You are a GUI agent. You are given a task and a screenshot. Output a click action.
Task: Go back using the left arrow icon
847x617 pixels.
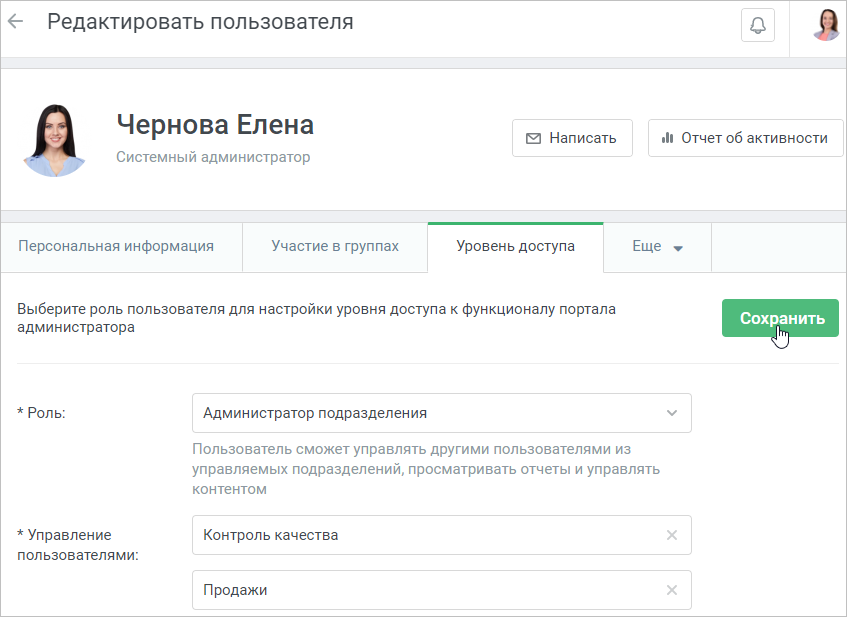[16, 22]
